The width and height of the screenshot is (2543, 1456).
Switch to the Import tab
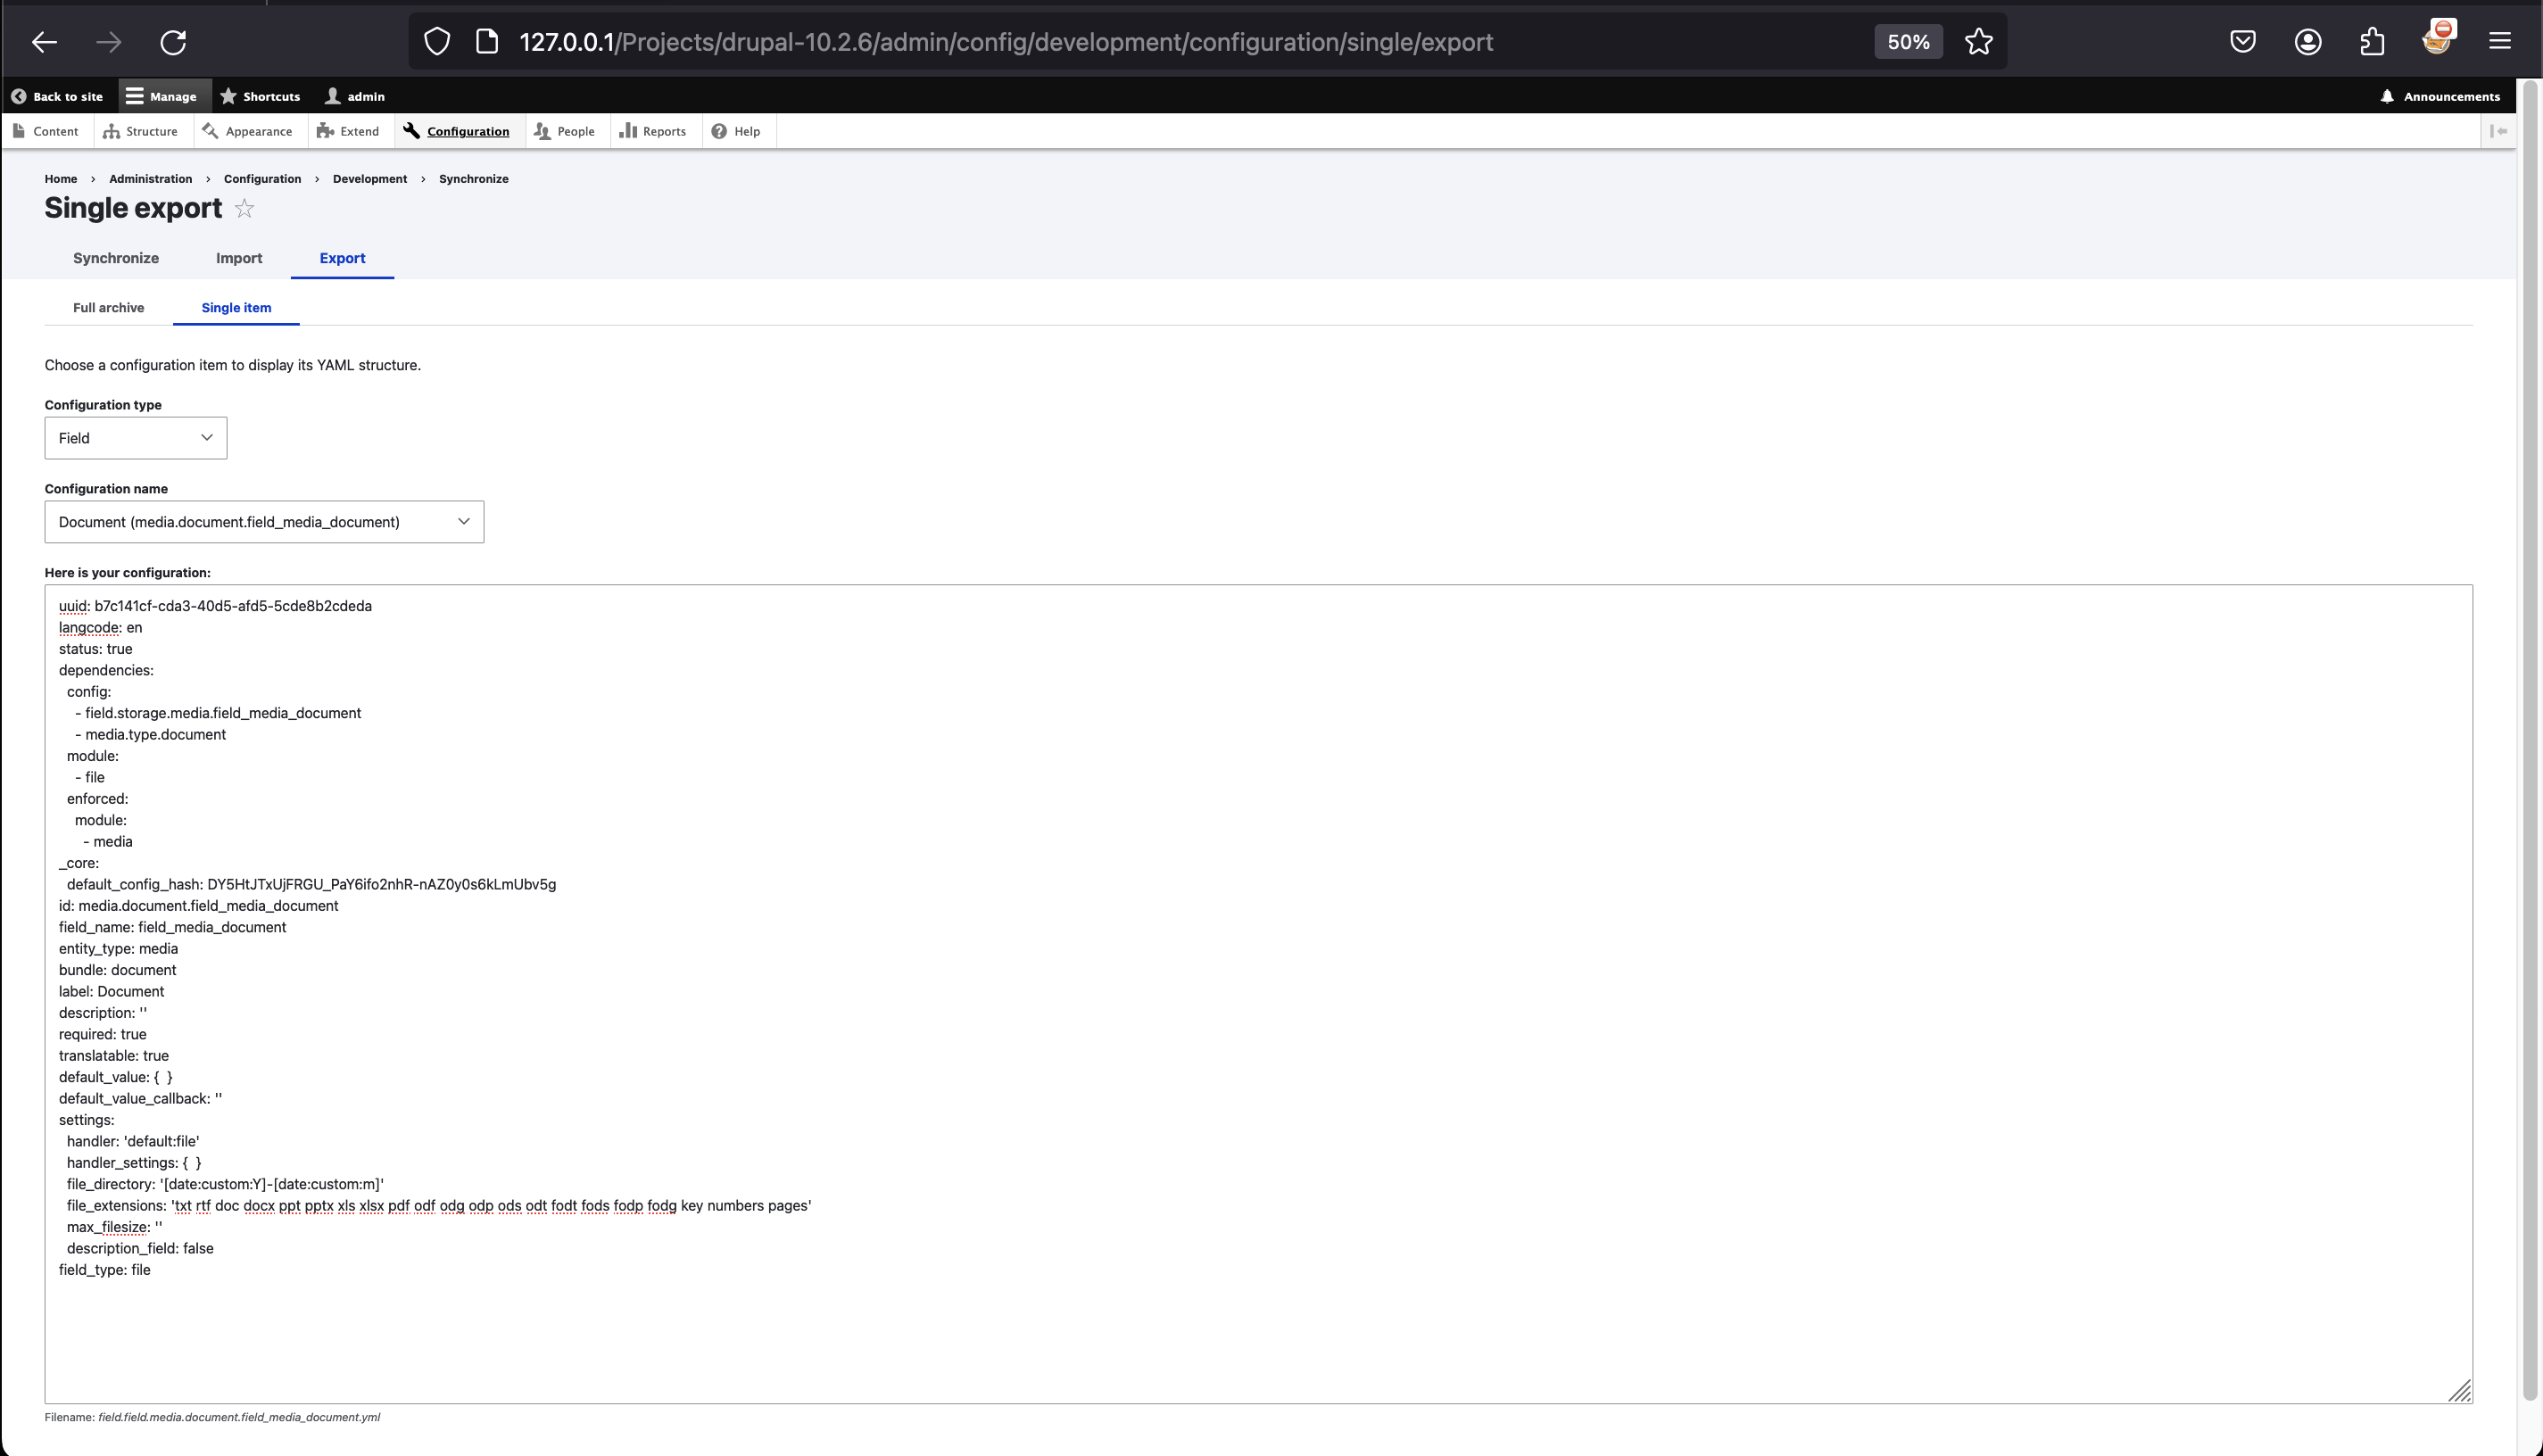tap(239, 258)
